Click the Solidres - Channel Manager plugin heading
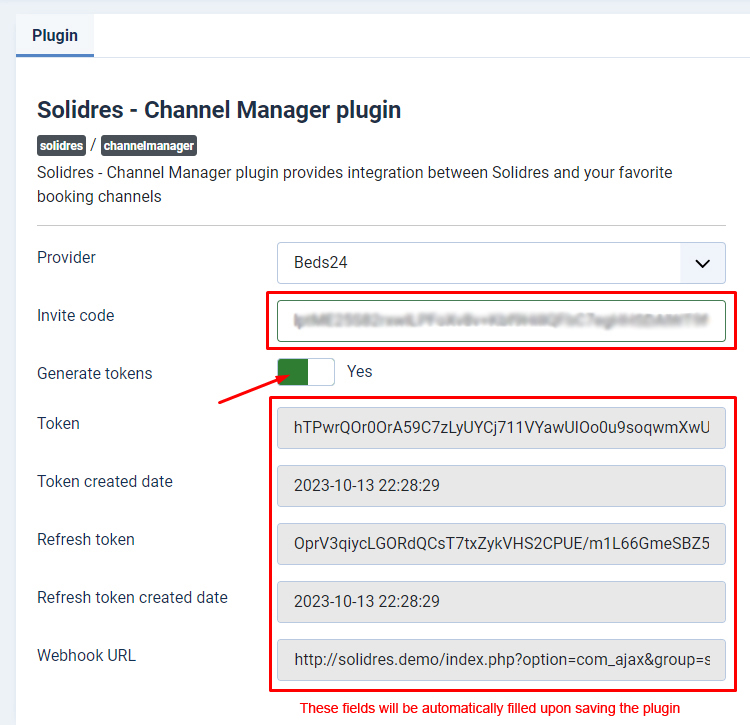Viewport: 750px width, 725px height. [x=219, y=110]
